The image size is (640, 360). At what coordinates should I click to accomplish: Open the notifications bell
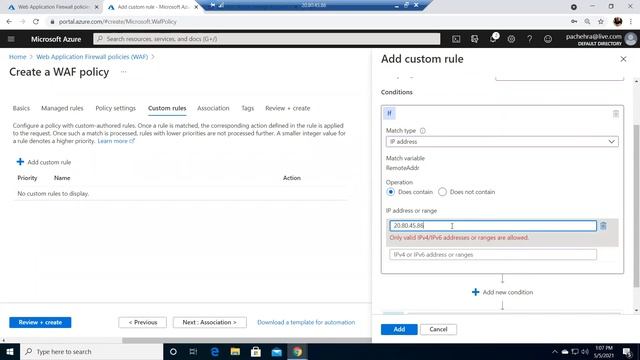coord(493,39)
